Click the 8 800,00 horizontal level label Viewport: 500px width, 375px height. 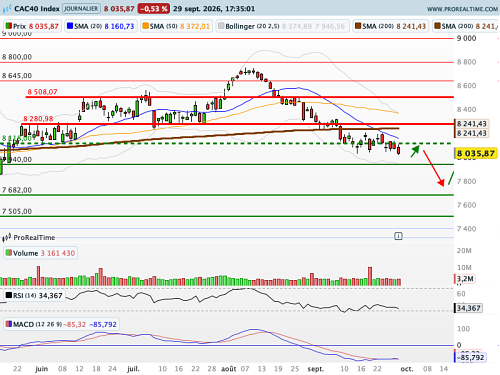tap(17, 57)
